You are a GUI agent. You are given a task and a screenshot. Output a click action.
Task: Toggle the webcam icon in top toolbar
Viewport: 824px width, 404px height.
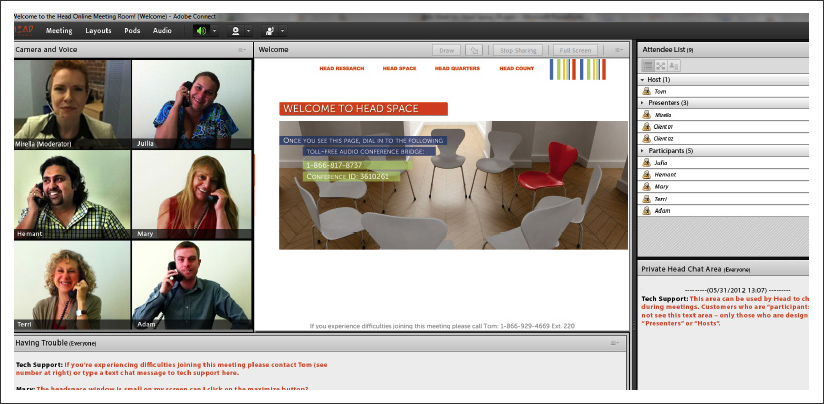234,31
